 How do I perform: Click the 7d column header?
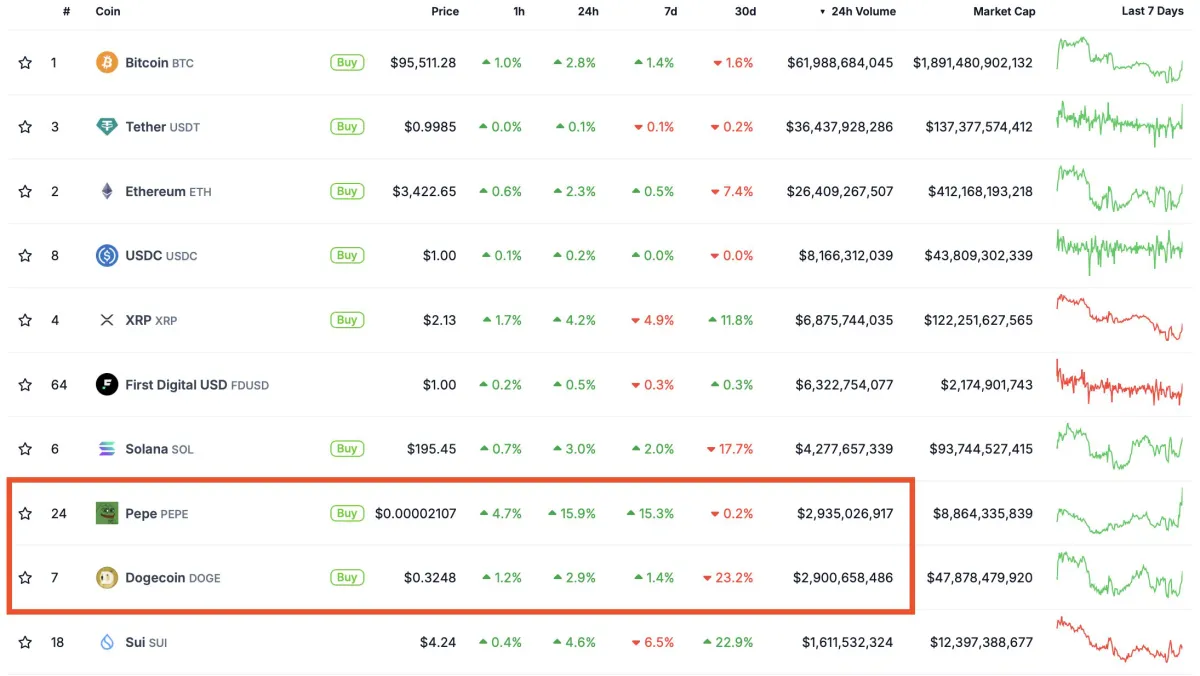pyautogui.click(x=670, y=12)
